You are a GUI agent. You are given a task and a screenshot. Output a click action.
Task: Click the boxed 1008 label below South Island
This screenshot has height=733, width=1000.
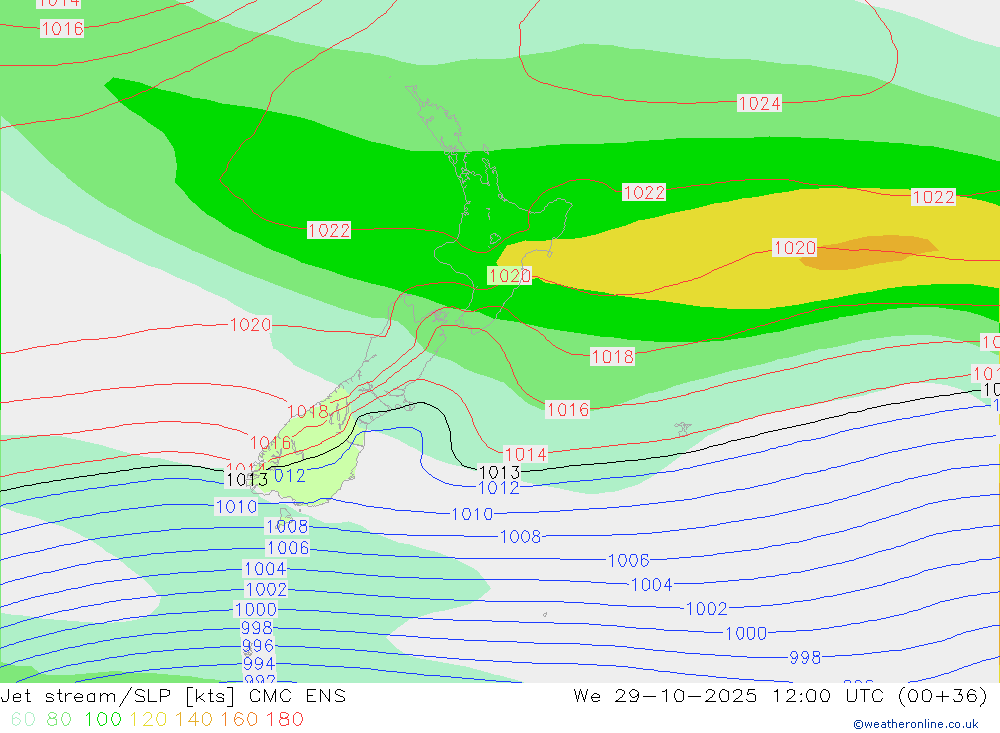pyautogui.click(x=287, y=526)
